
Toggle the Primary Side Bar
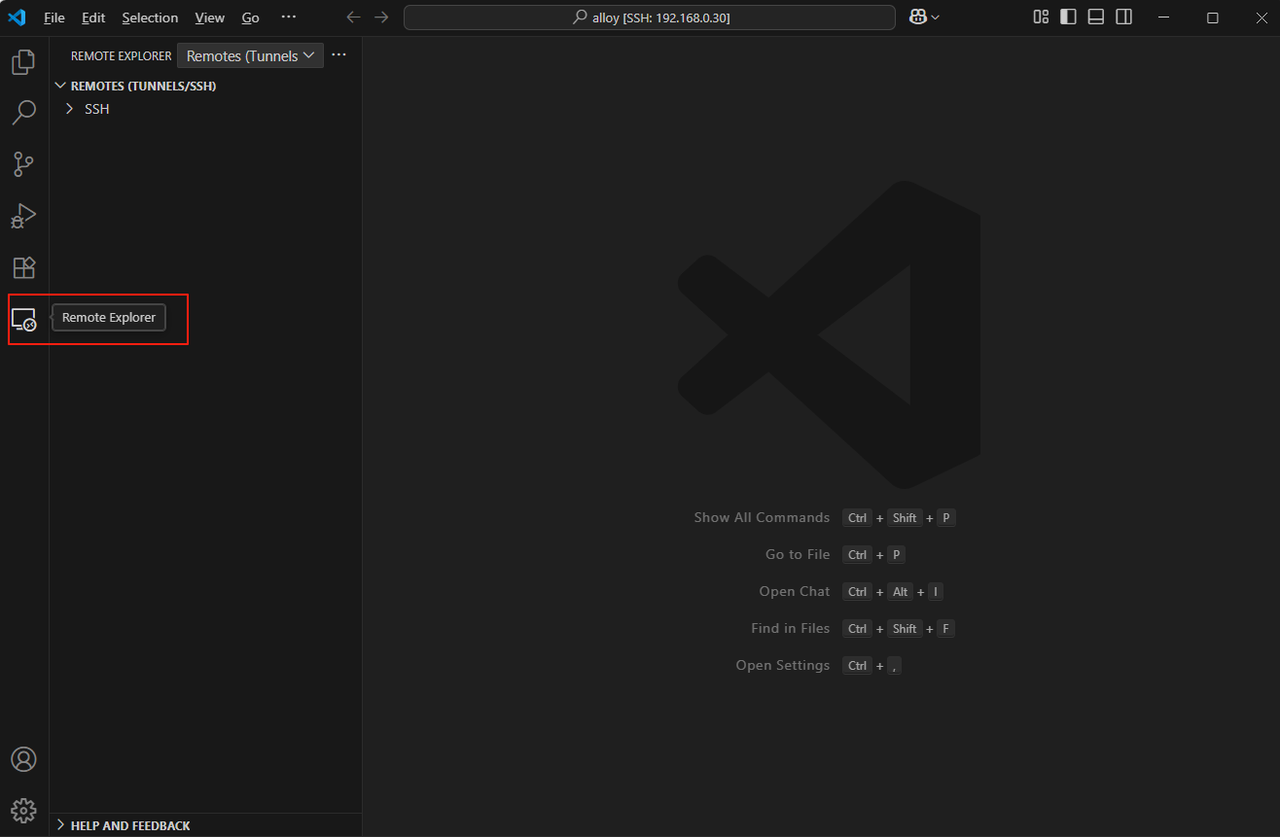click(1068, 17)
